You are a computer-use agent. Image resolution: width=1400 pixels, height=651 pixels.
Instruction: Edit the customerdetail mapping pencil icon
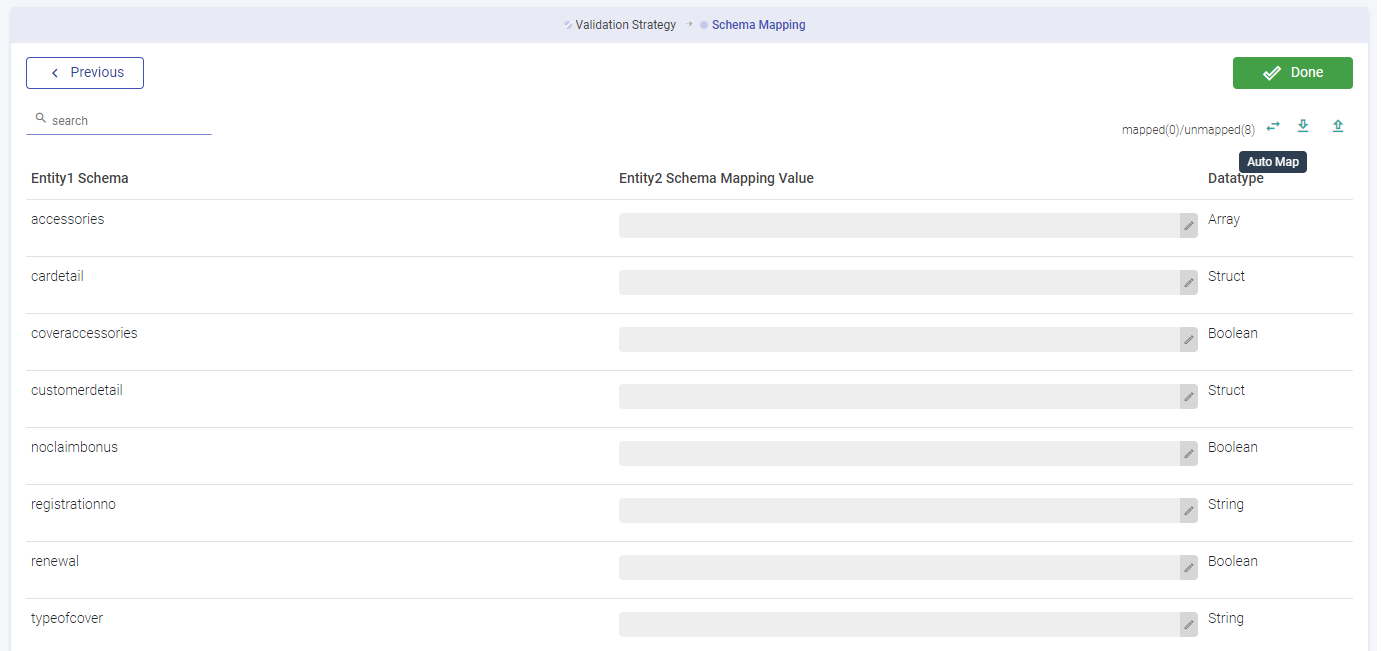(x=1189, y=397)
